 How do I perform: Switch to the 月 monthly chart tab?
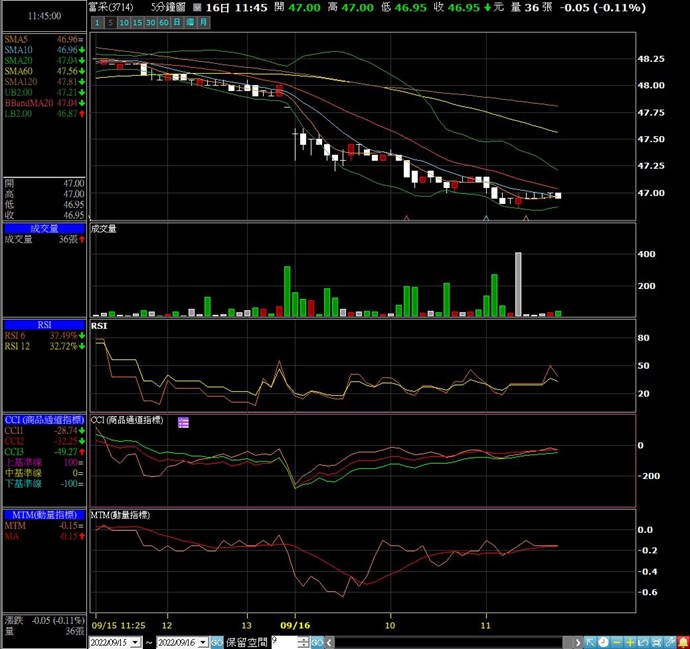pos(203,22)
